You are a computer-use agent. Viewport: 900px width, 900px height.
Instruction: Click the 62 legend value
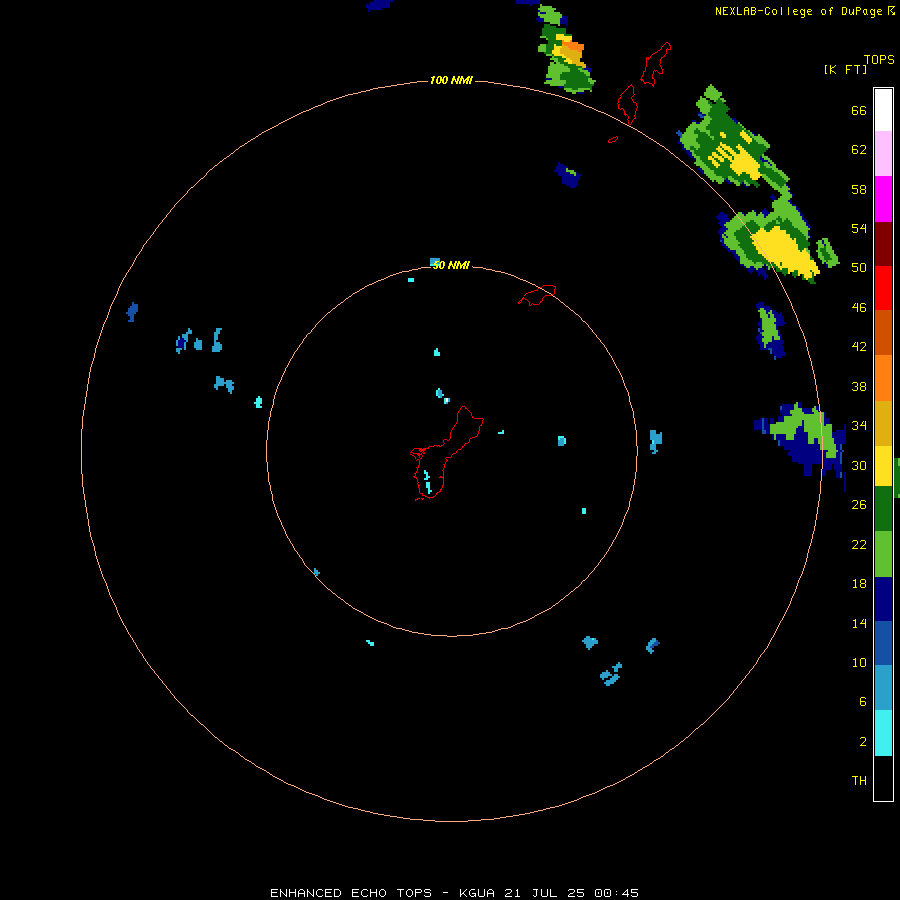859,150
